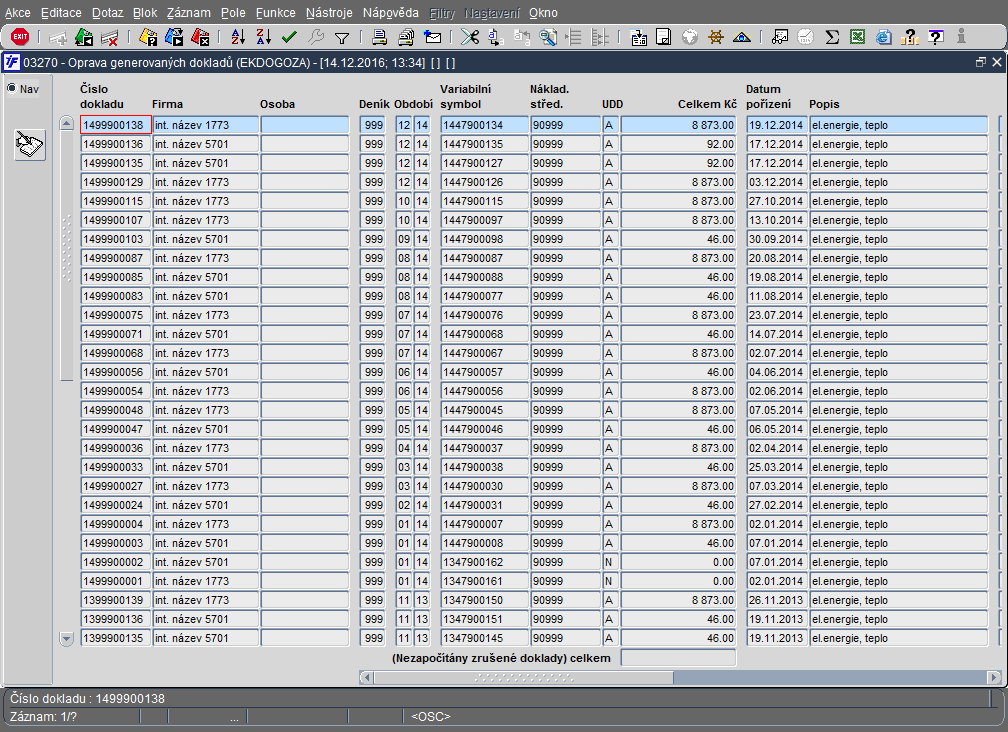Click the Celkem Kč field in row 1499900107
The height and width of the screenshot is (732, 1008).
point(678,220)
